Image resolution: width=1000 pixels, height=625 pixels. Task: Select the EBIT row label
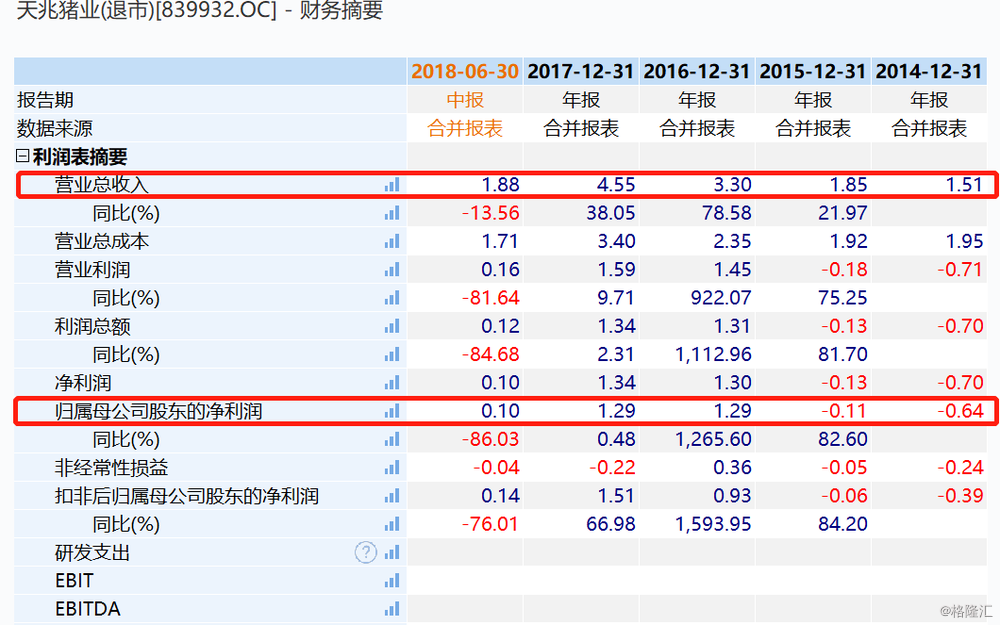tap(74, 580)
